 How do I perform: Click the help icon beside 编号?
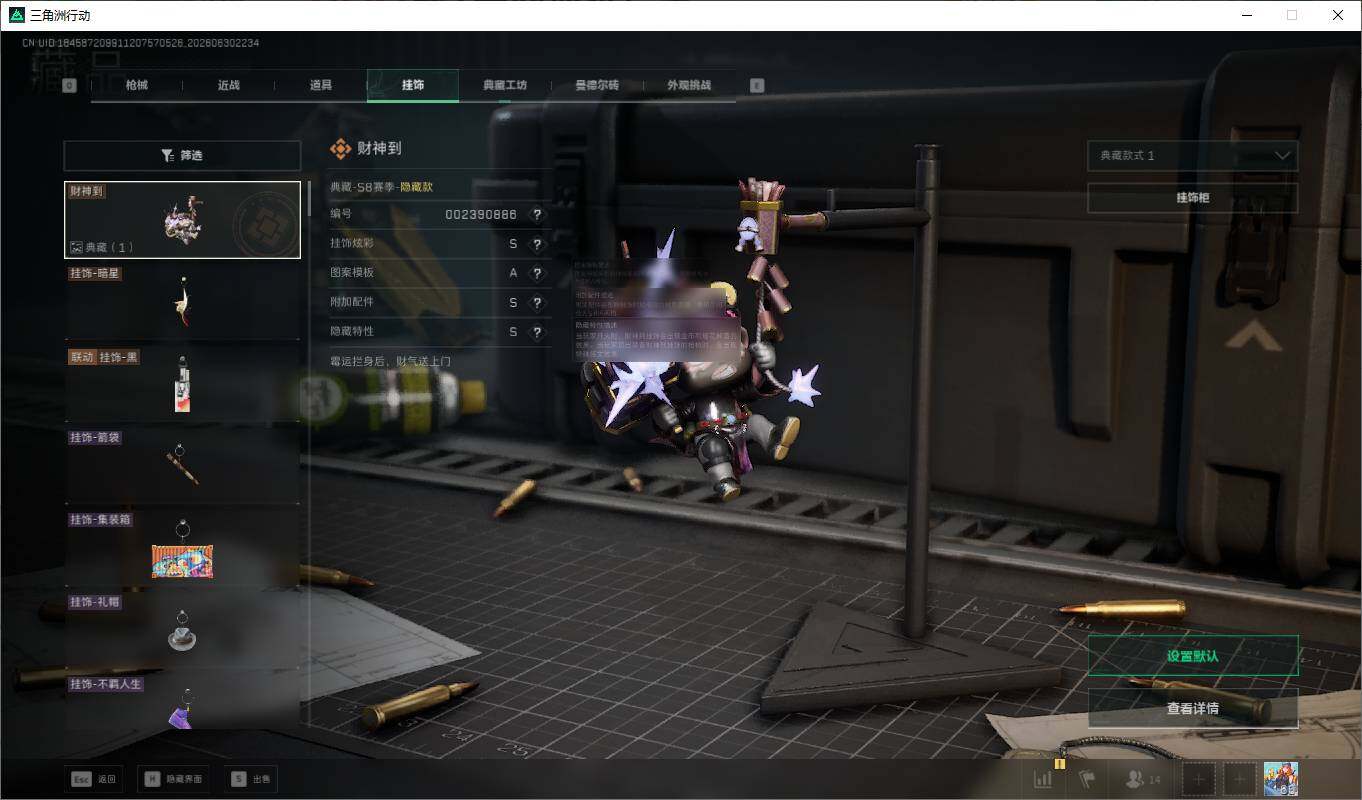click(x=537, y=215)
